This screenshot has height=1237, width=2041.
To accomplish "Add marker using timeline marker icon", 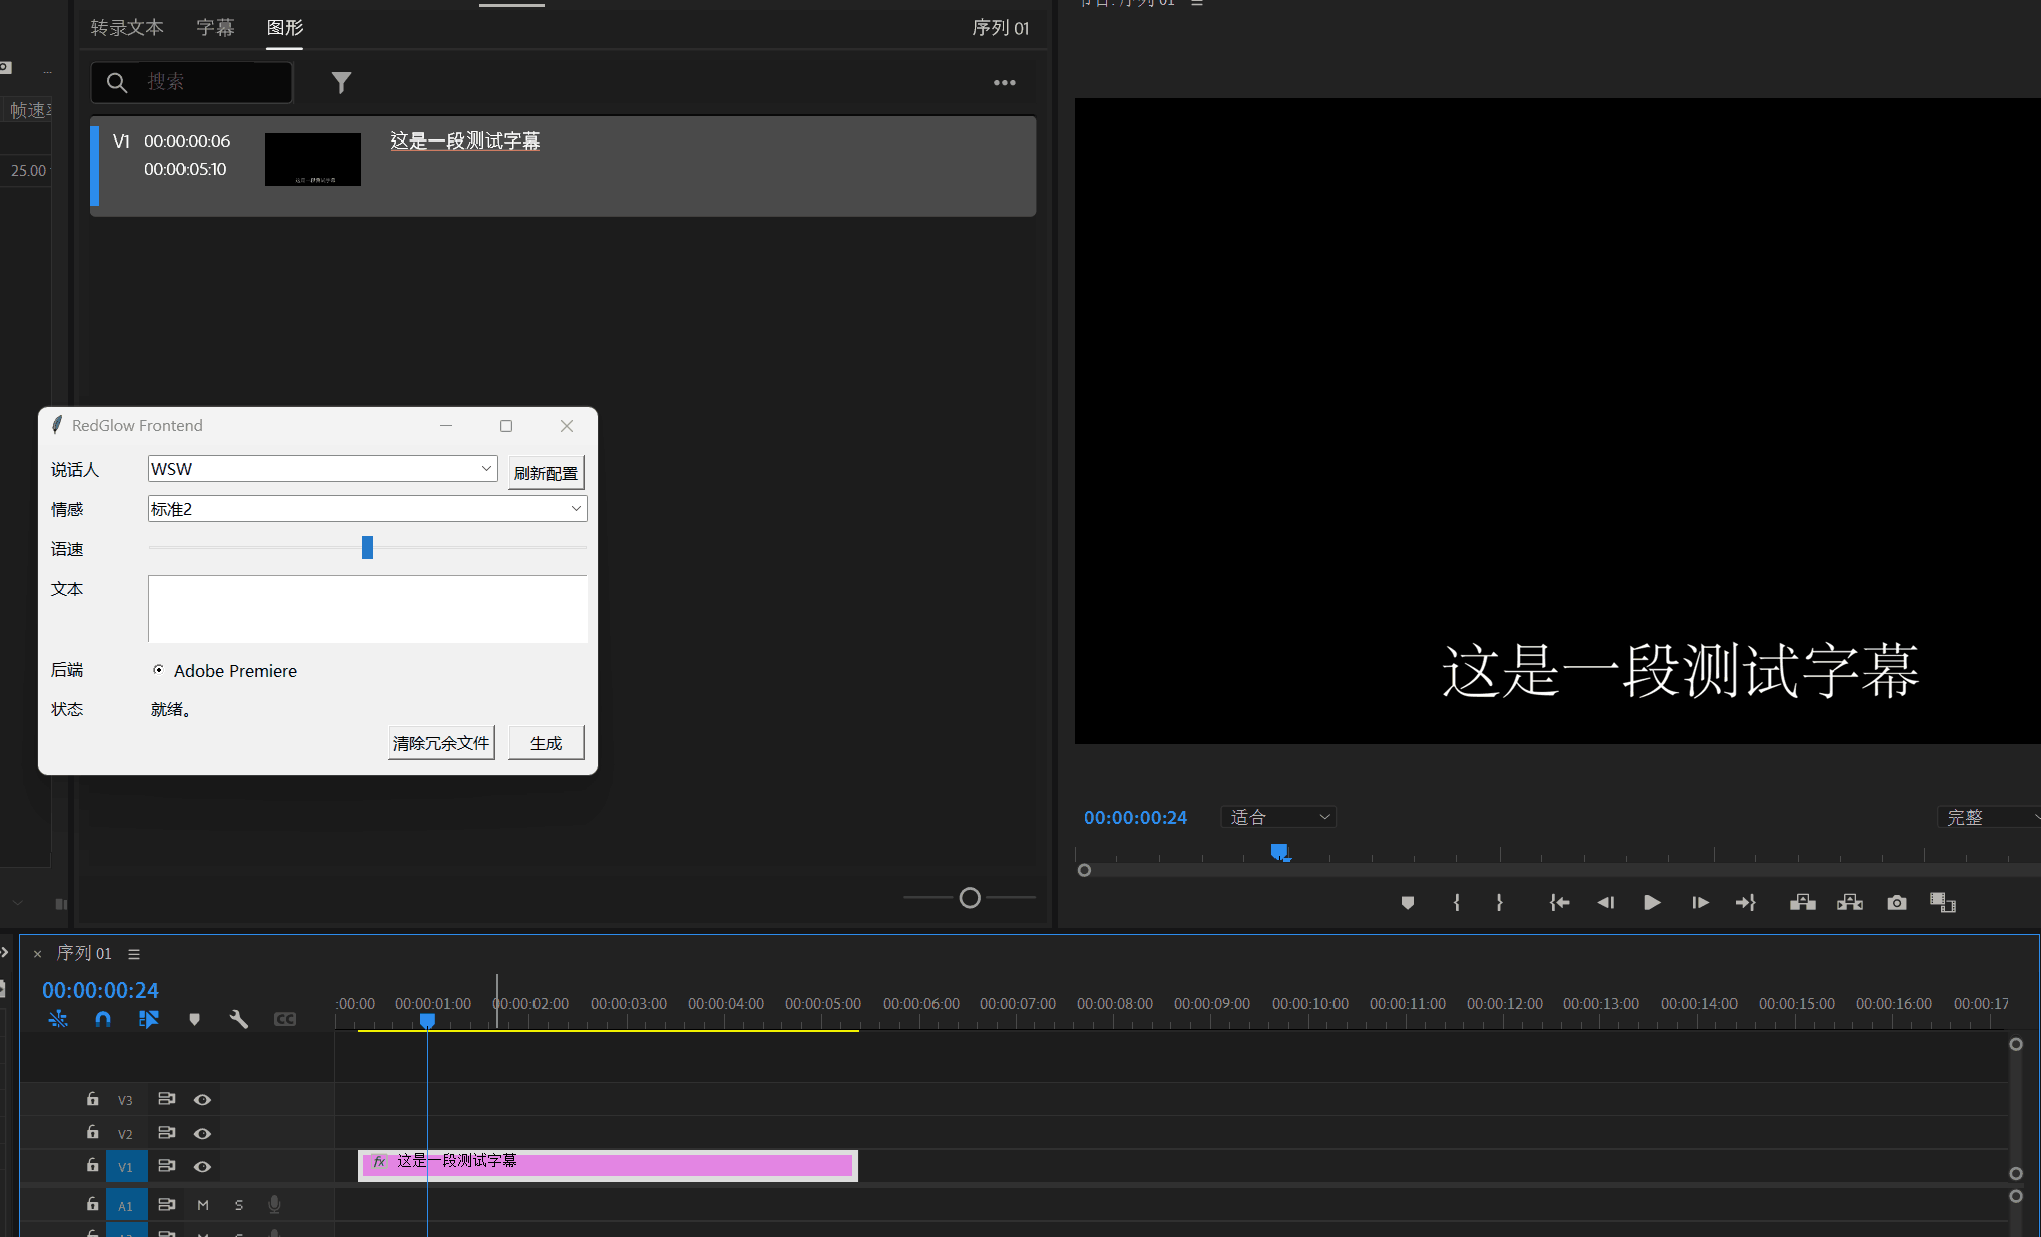I will 194,1019.
